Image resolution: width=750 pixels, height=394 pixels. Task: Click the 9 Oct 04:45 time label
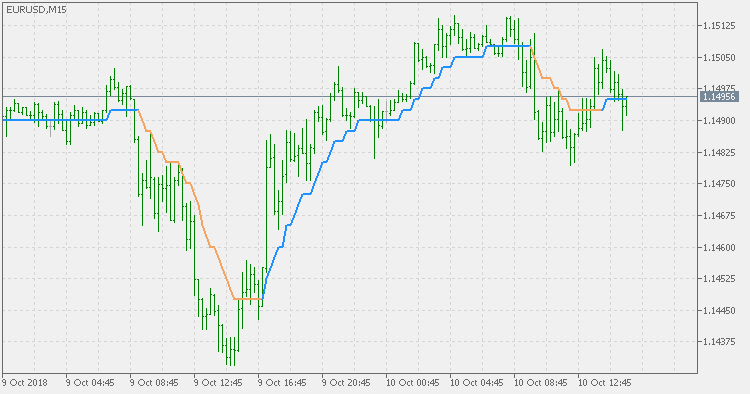[90, 383]
